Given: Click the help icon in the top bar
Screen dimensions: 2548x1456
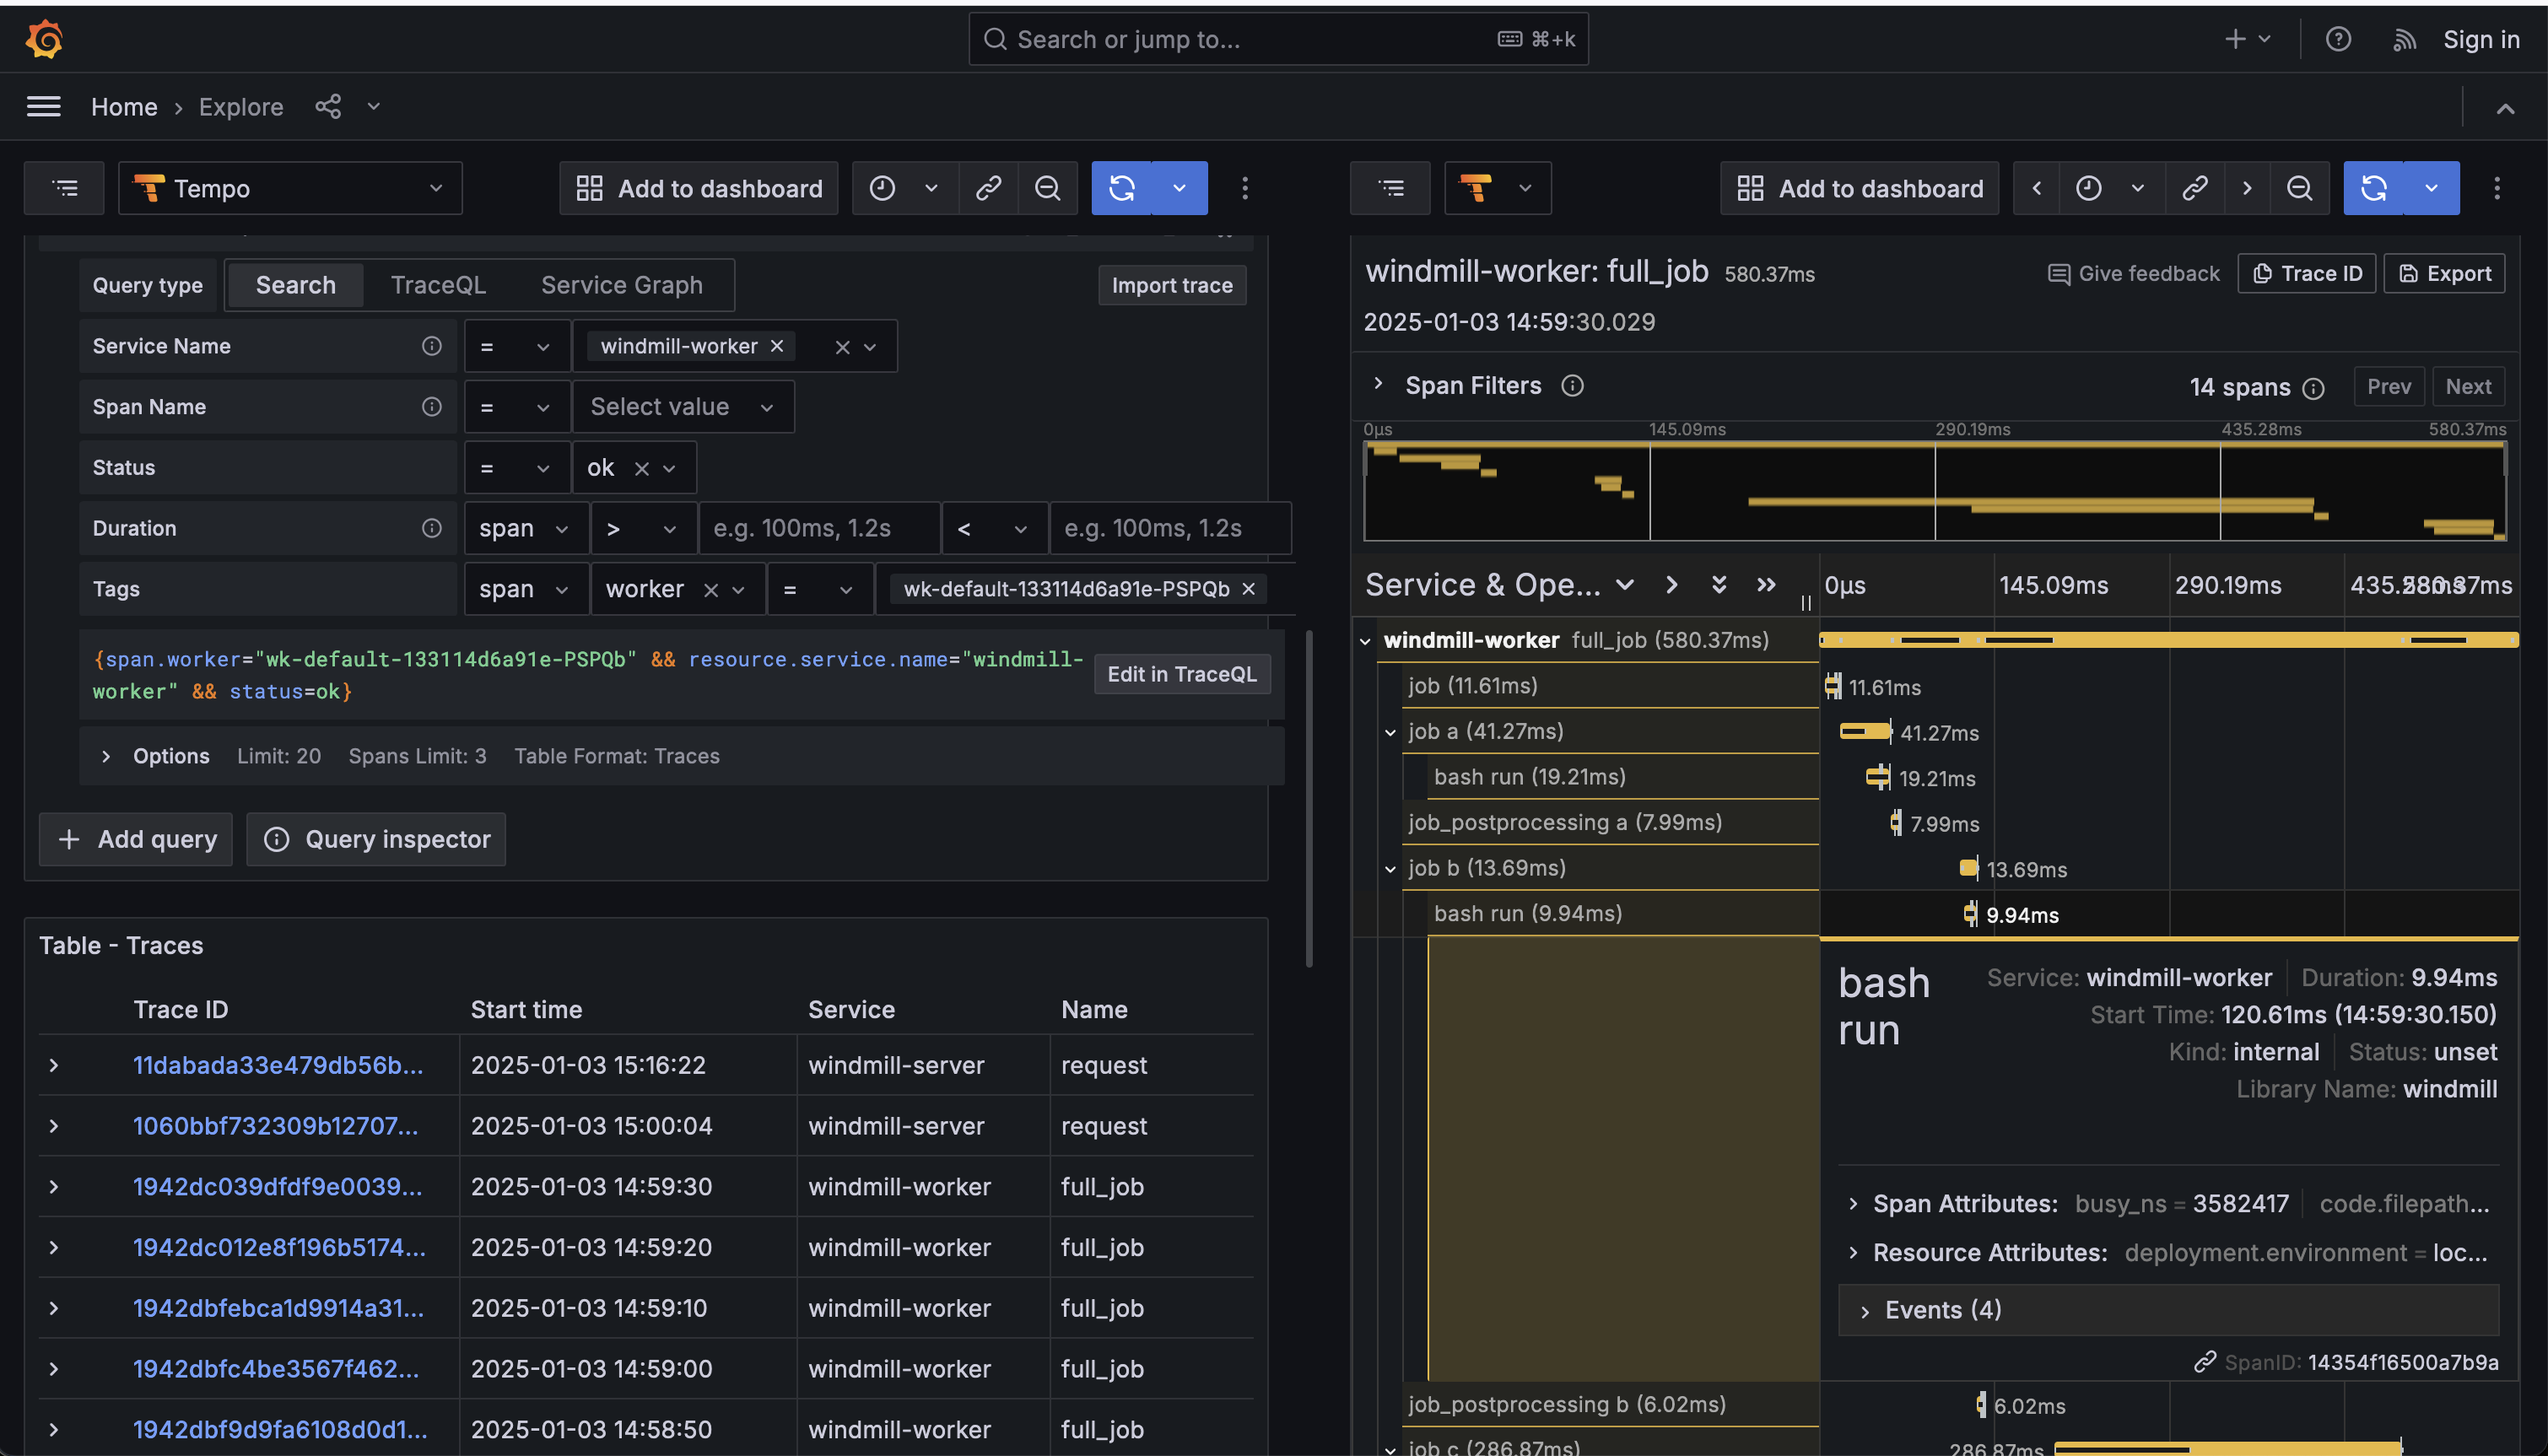Looking at the screenshot, I should coord(2339,39).
